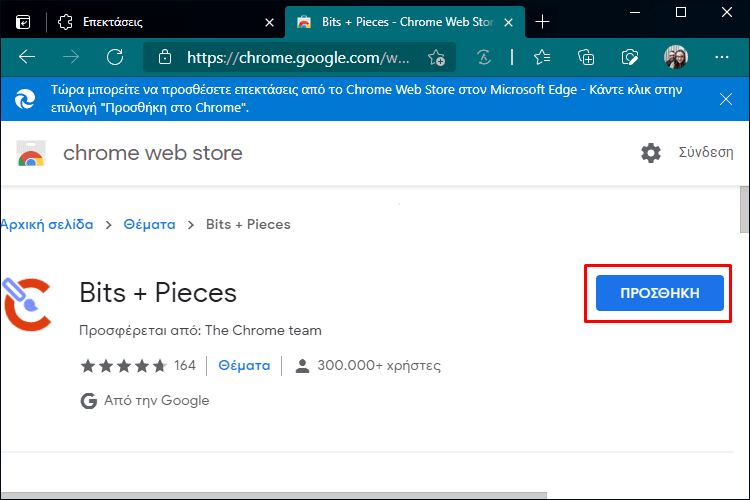
Task: Open a new browser tab
Action: (542, 22)
